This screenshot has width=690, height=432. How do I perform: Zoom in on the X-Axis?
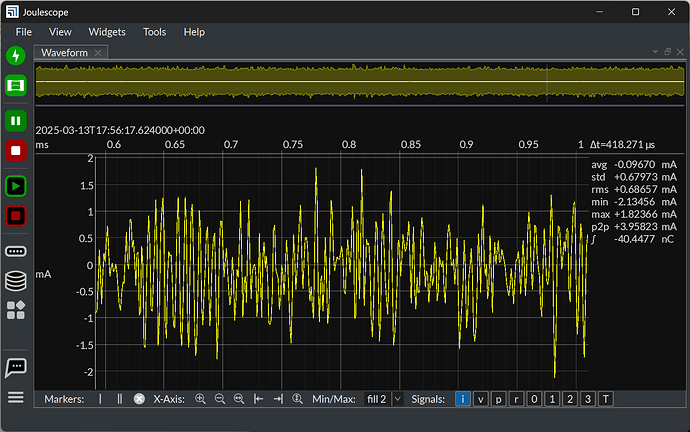(x=200, y=399)
